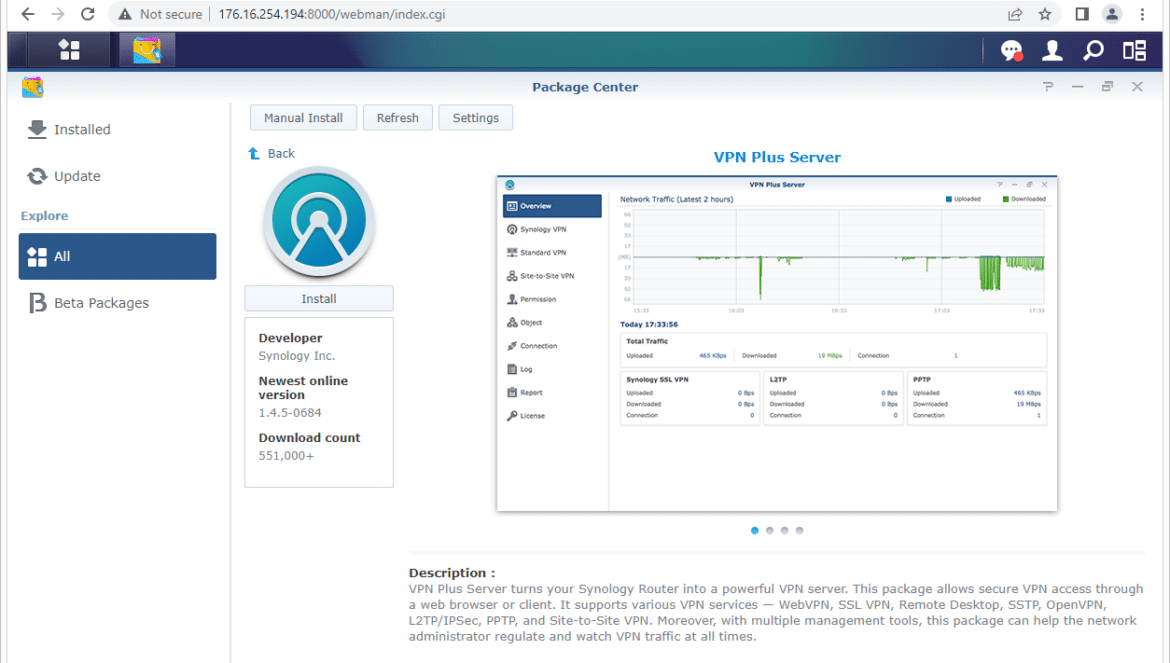This screenshot has width=1170, height=663.
Task: Select Update in the sidebar
Action: point(118,176)
